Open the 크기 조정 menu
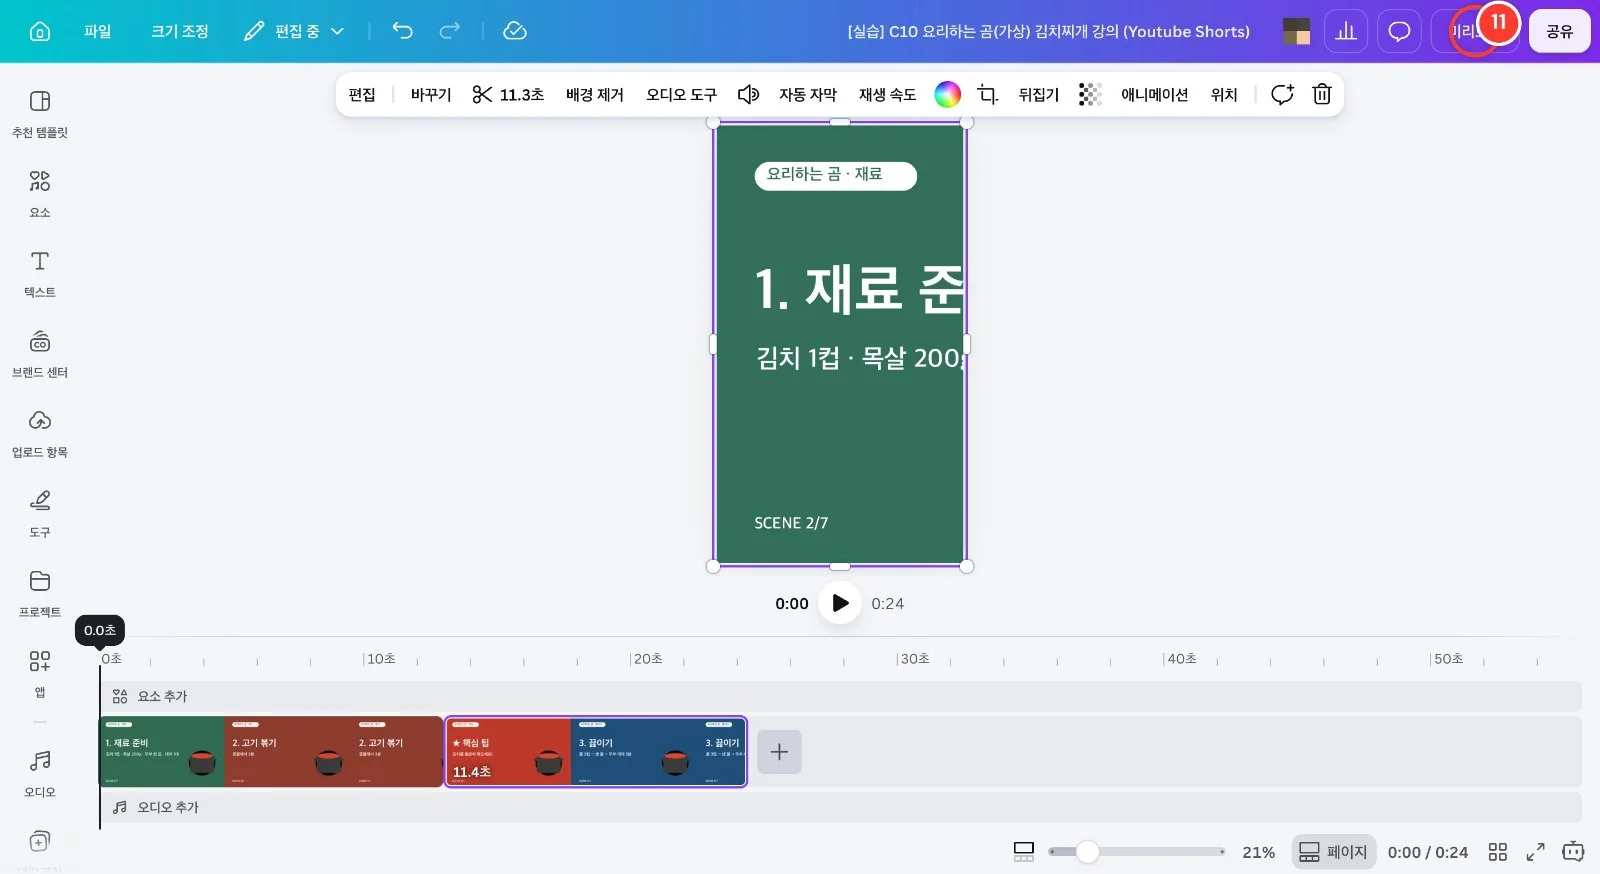The image size is (1600, 874). pos(180,31)
